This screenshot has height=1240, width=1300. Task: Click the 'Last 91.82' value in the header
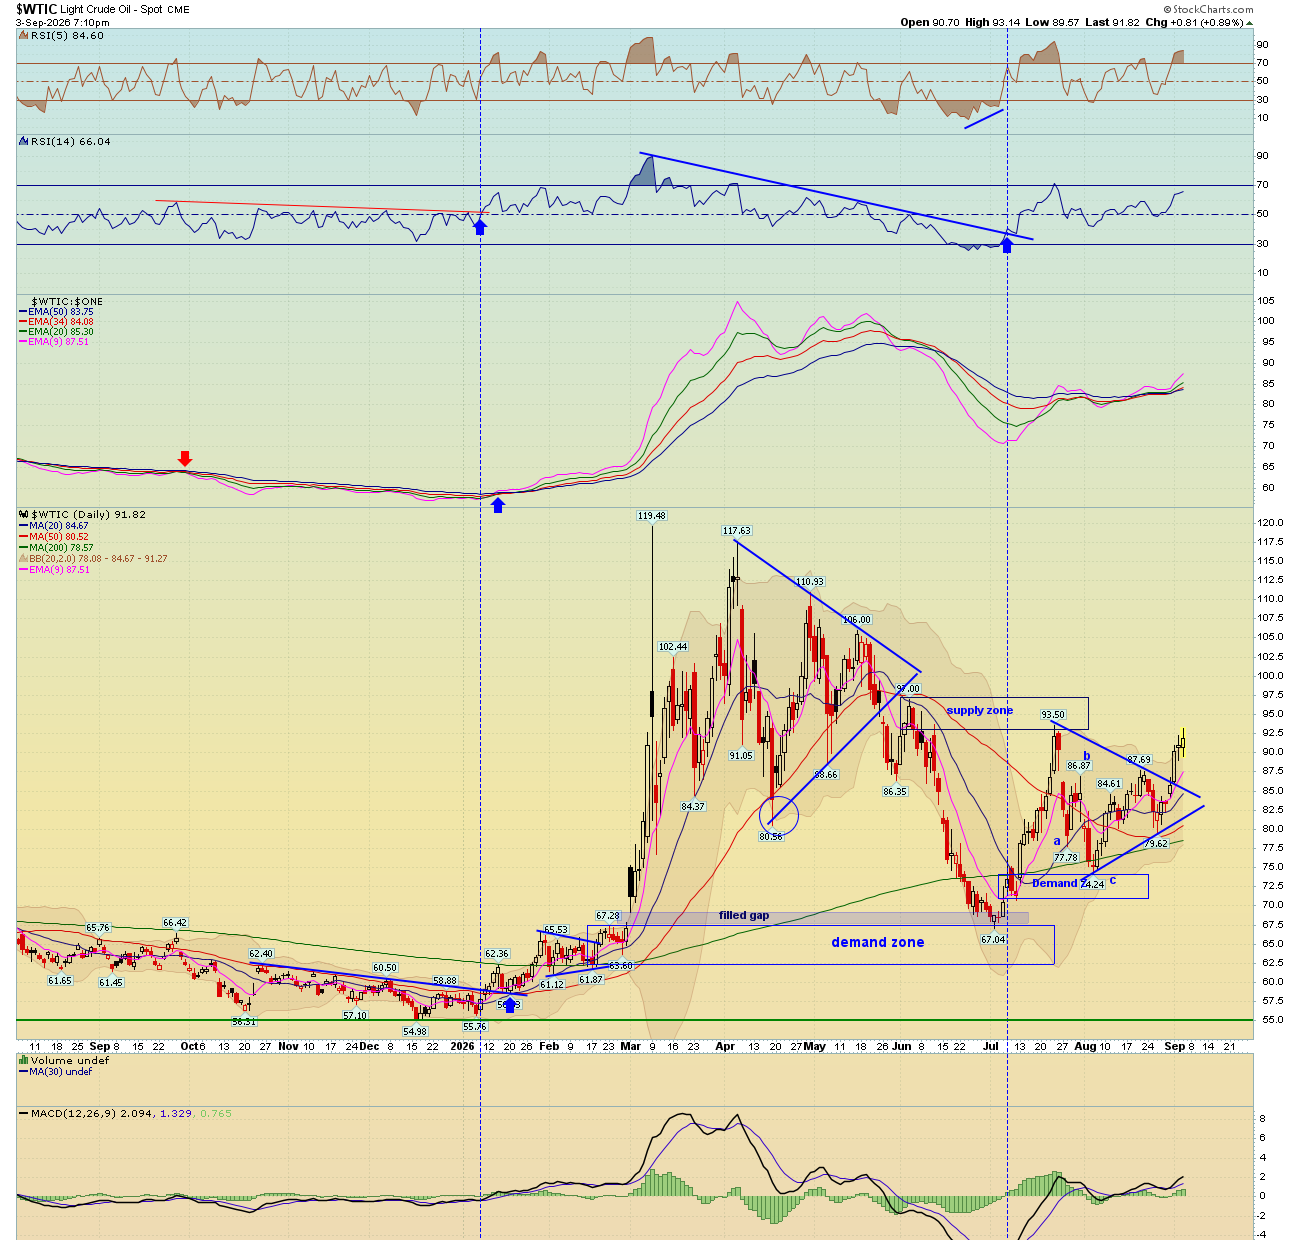1112,22
